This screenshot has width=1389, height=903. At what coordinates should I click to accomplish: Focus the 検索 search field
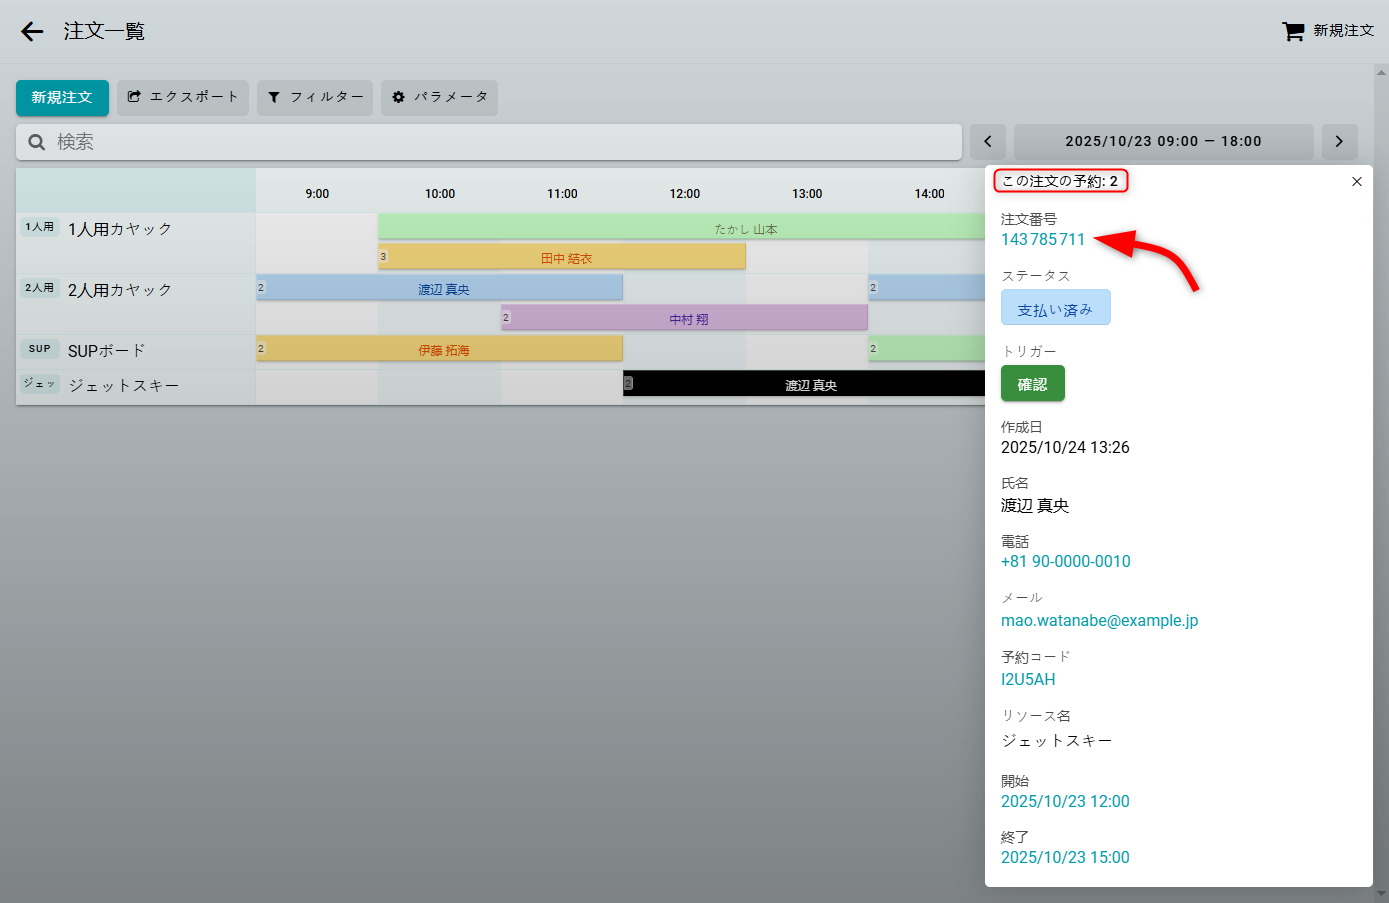coord(489,142)
